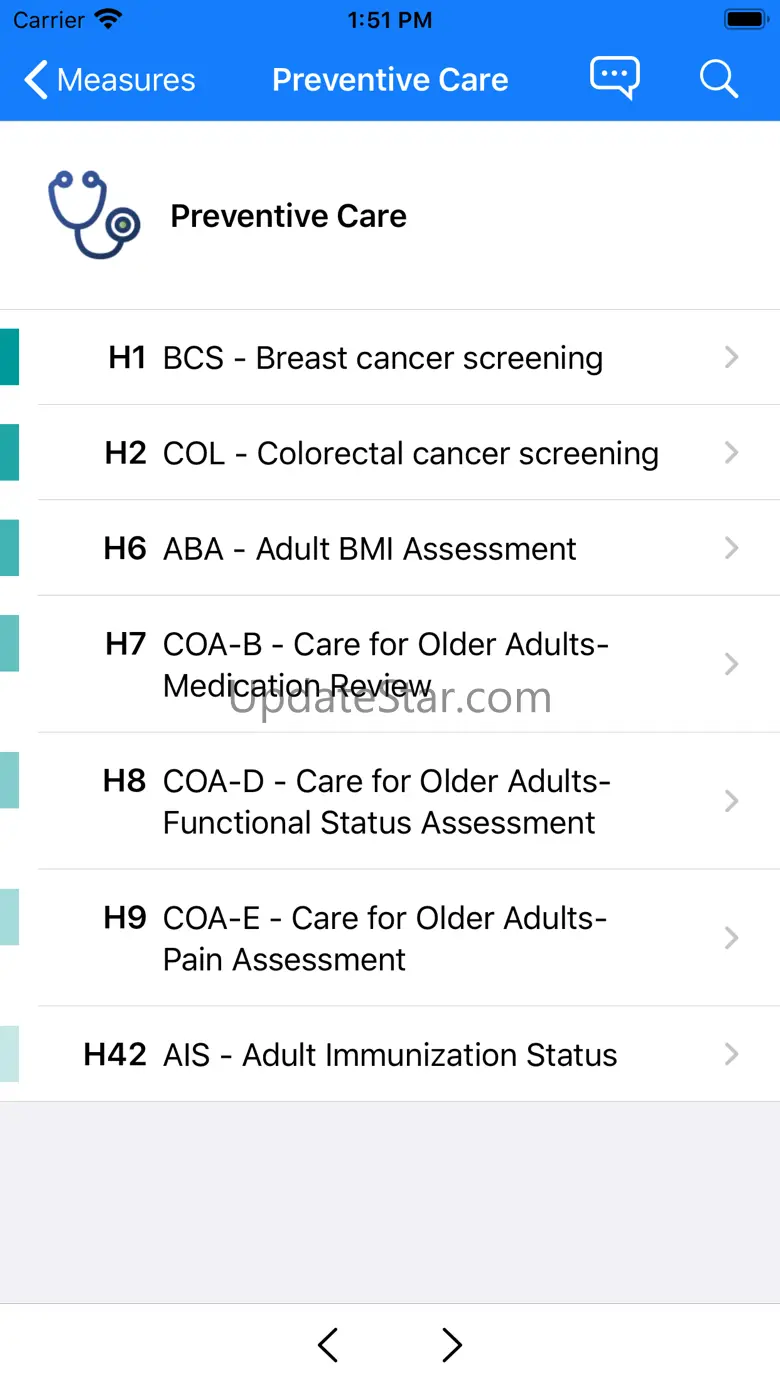Tap the stethoscope Preventive Care icon
This screenshot has height=1387, width=780.
coord(94,214)
